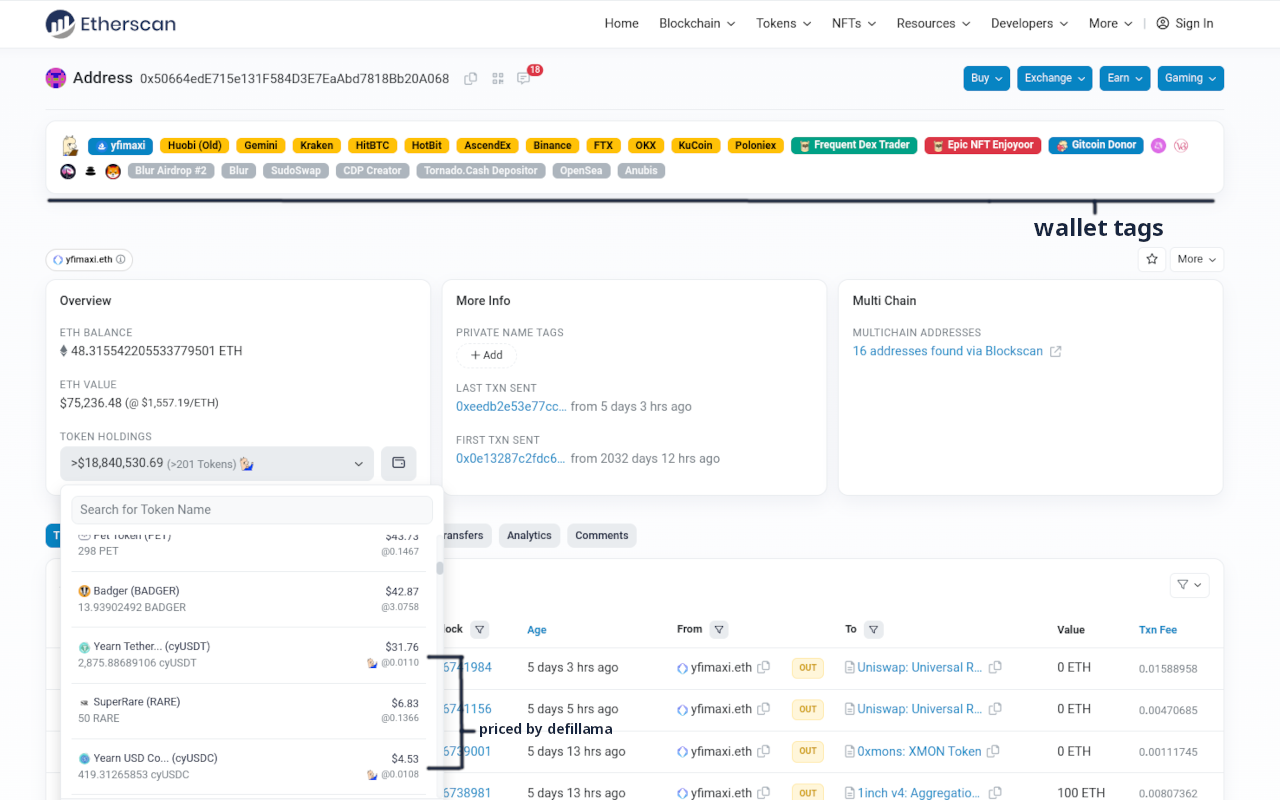Expand the NFTs menu
The image size is (1280, 800).
point(854,23)
